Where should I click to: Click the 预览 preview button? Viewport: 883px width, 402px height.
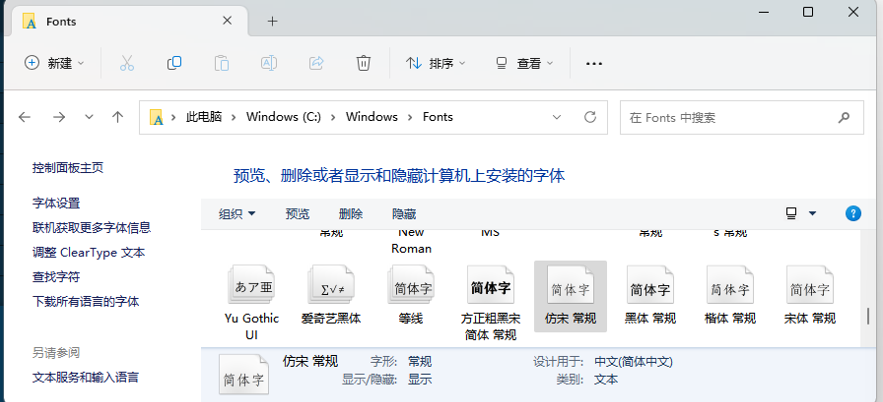point(297,214)
